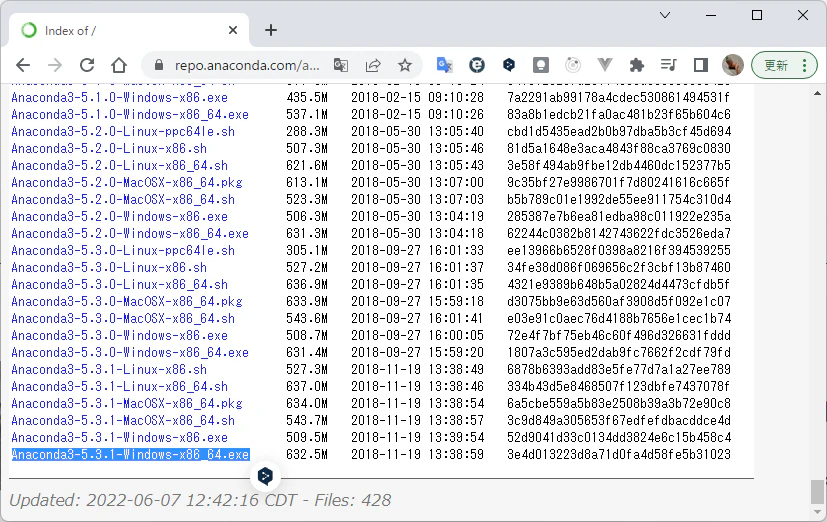This screenshot has height=522, width=827.
Task: Close the 'Index of /' tab
Action: pyautogui.click(x=233, y=31)
